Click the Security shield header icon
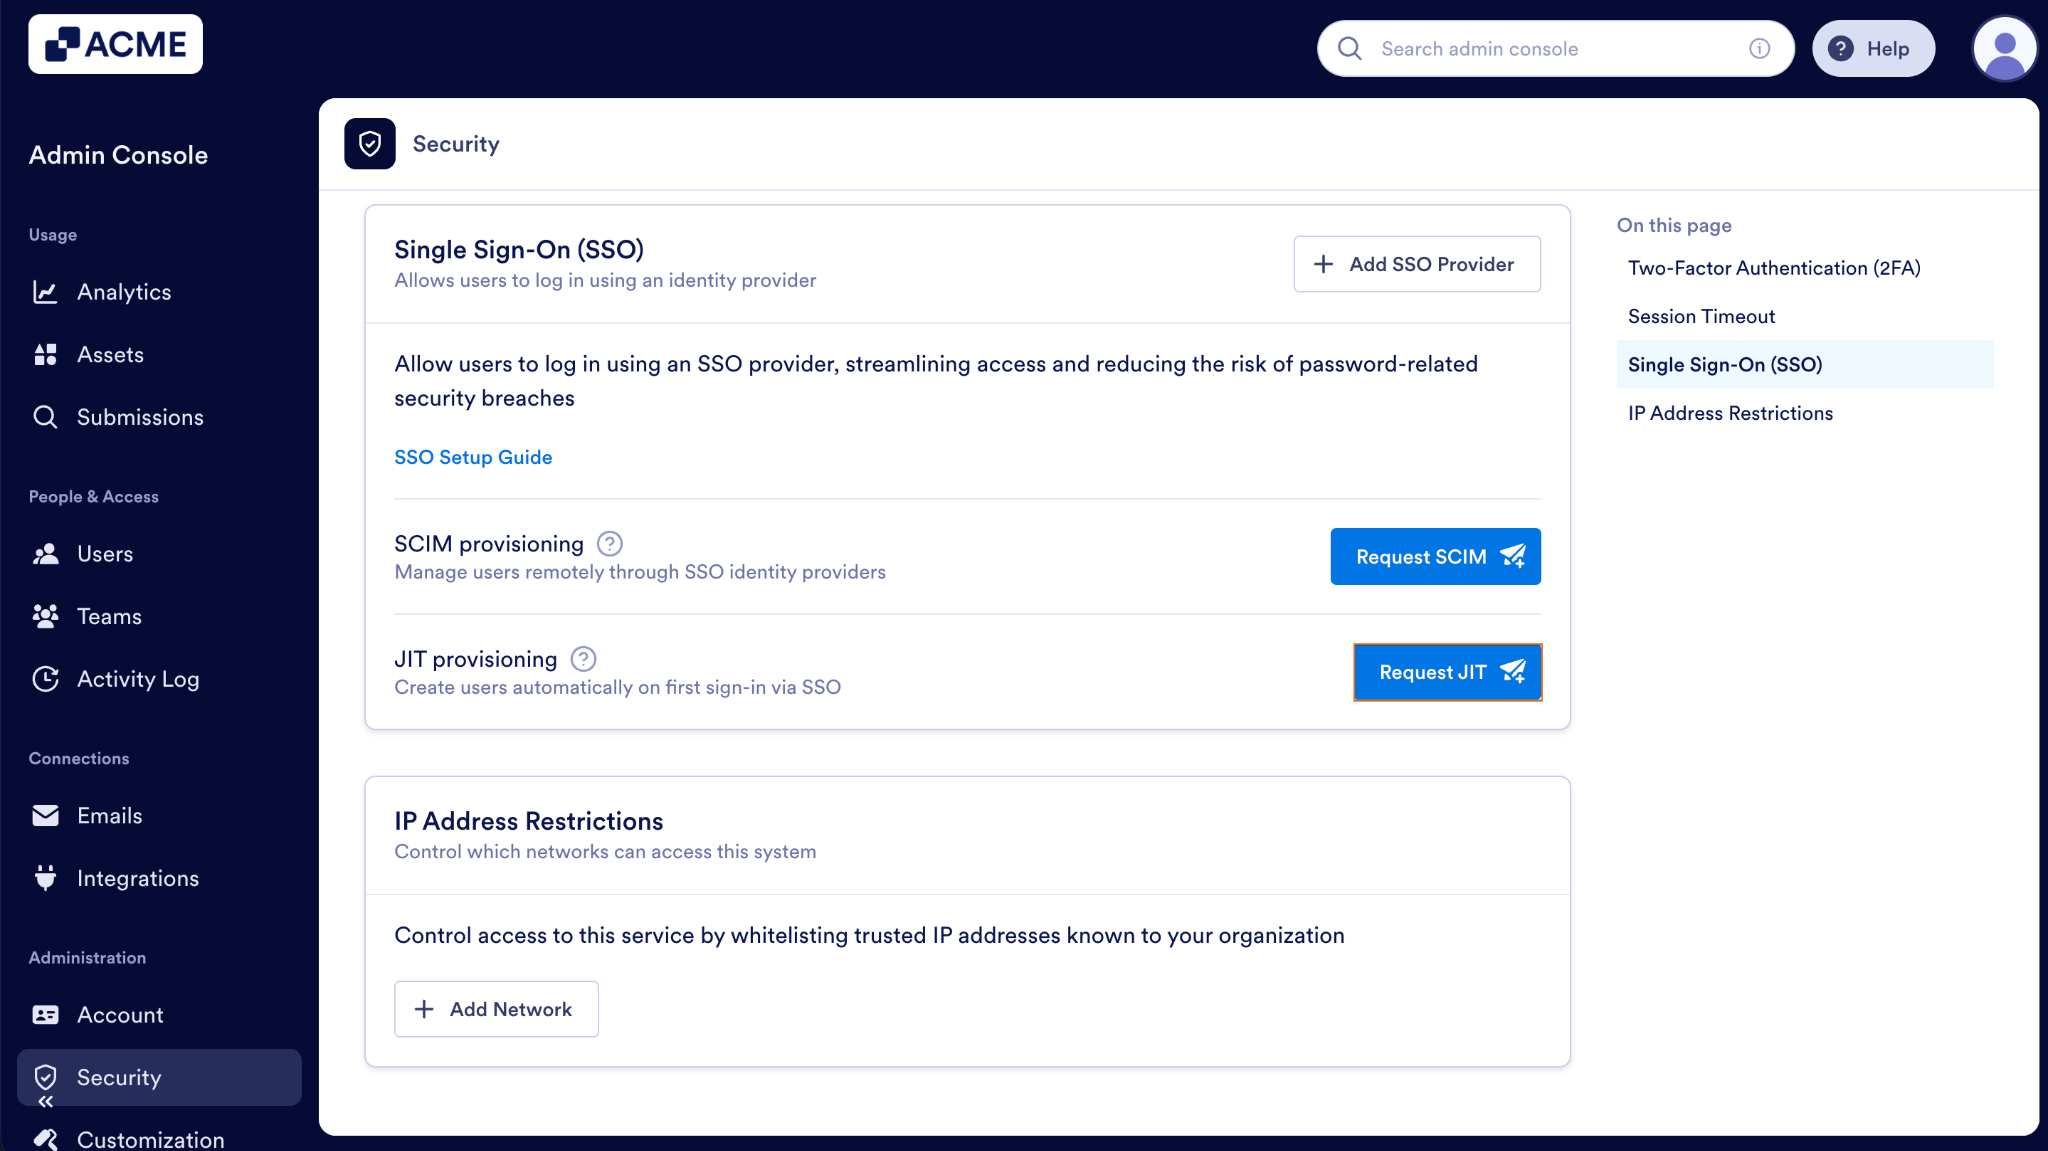Viewport: 2048px width, 1151px height. [x=370, y=143]
